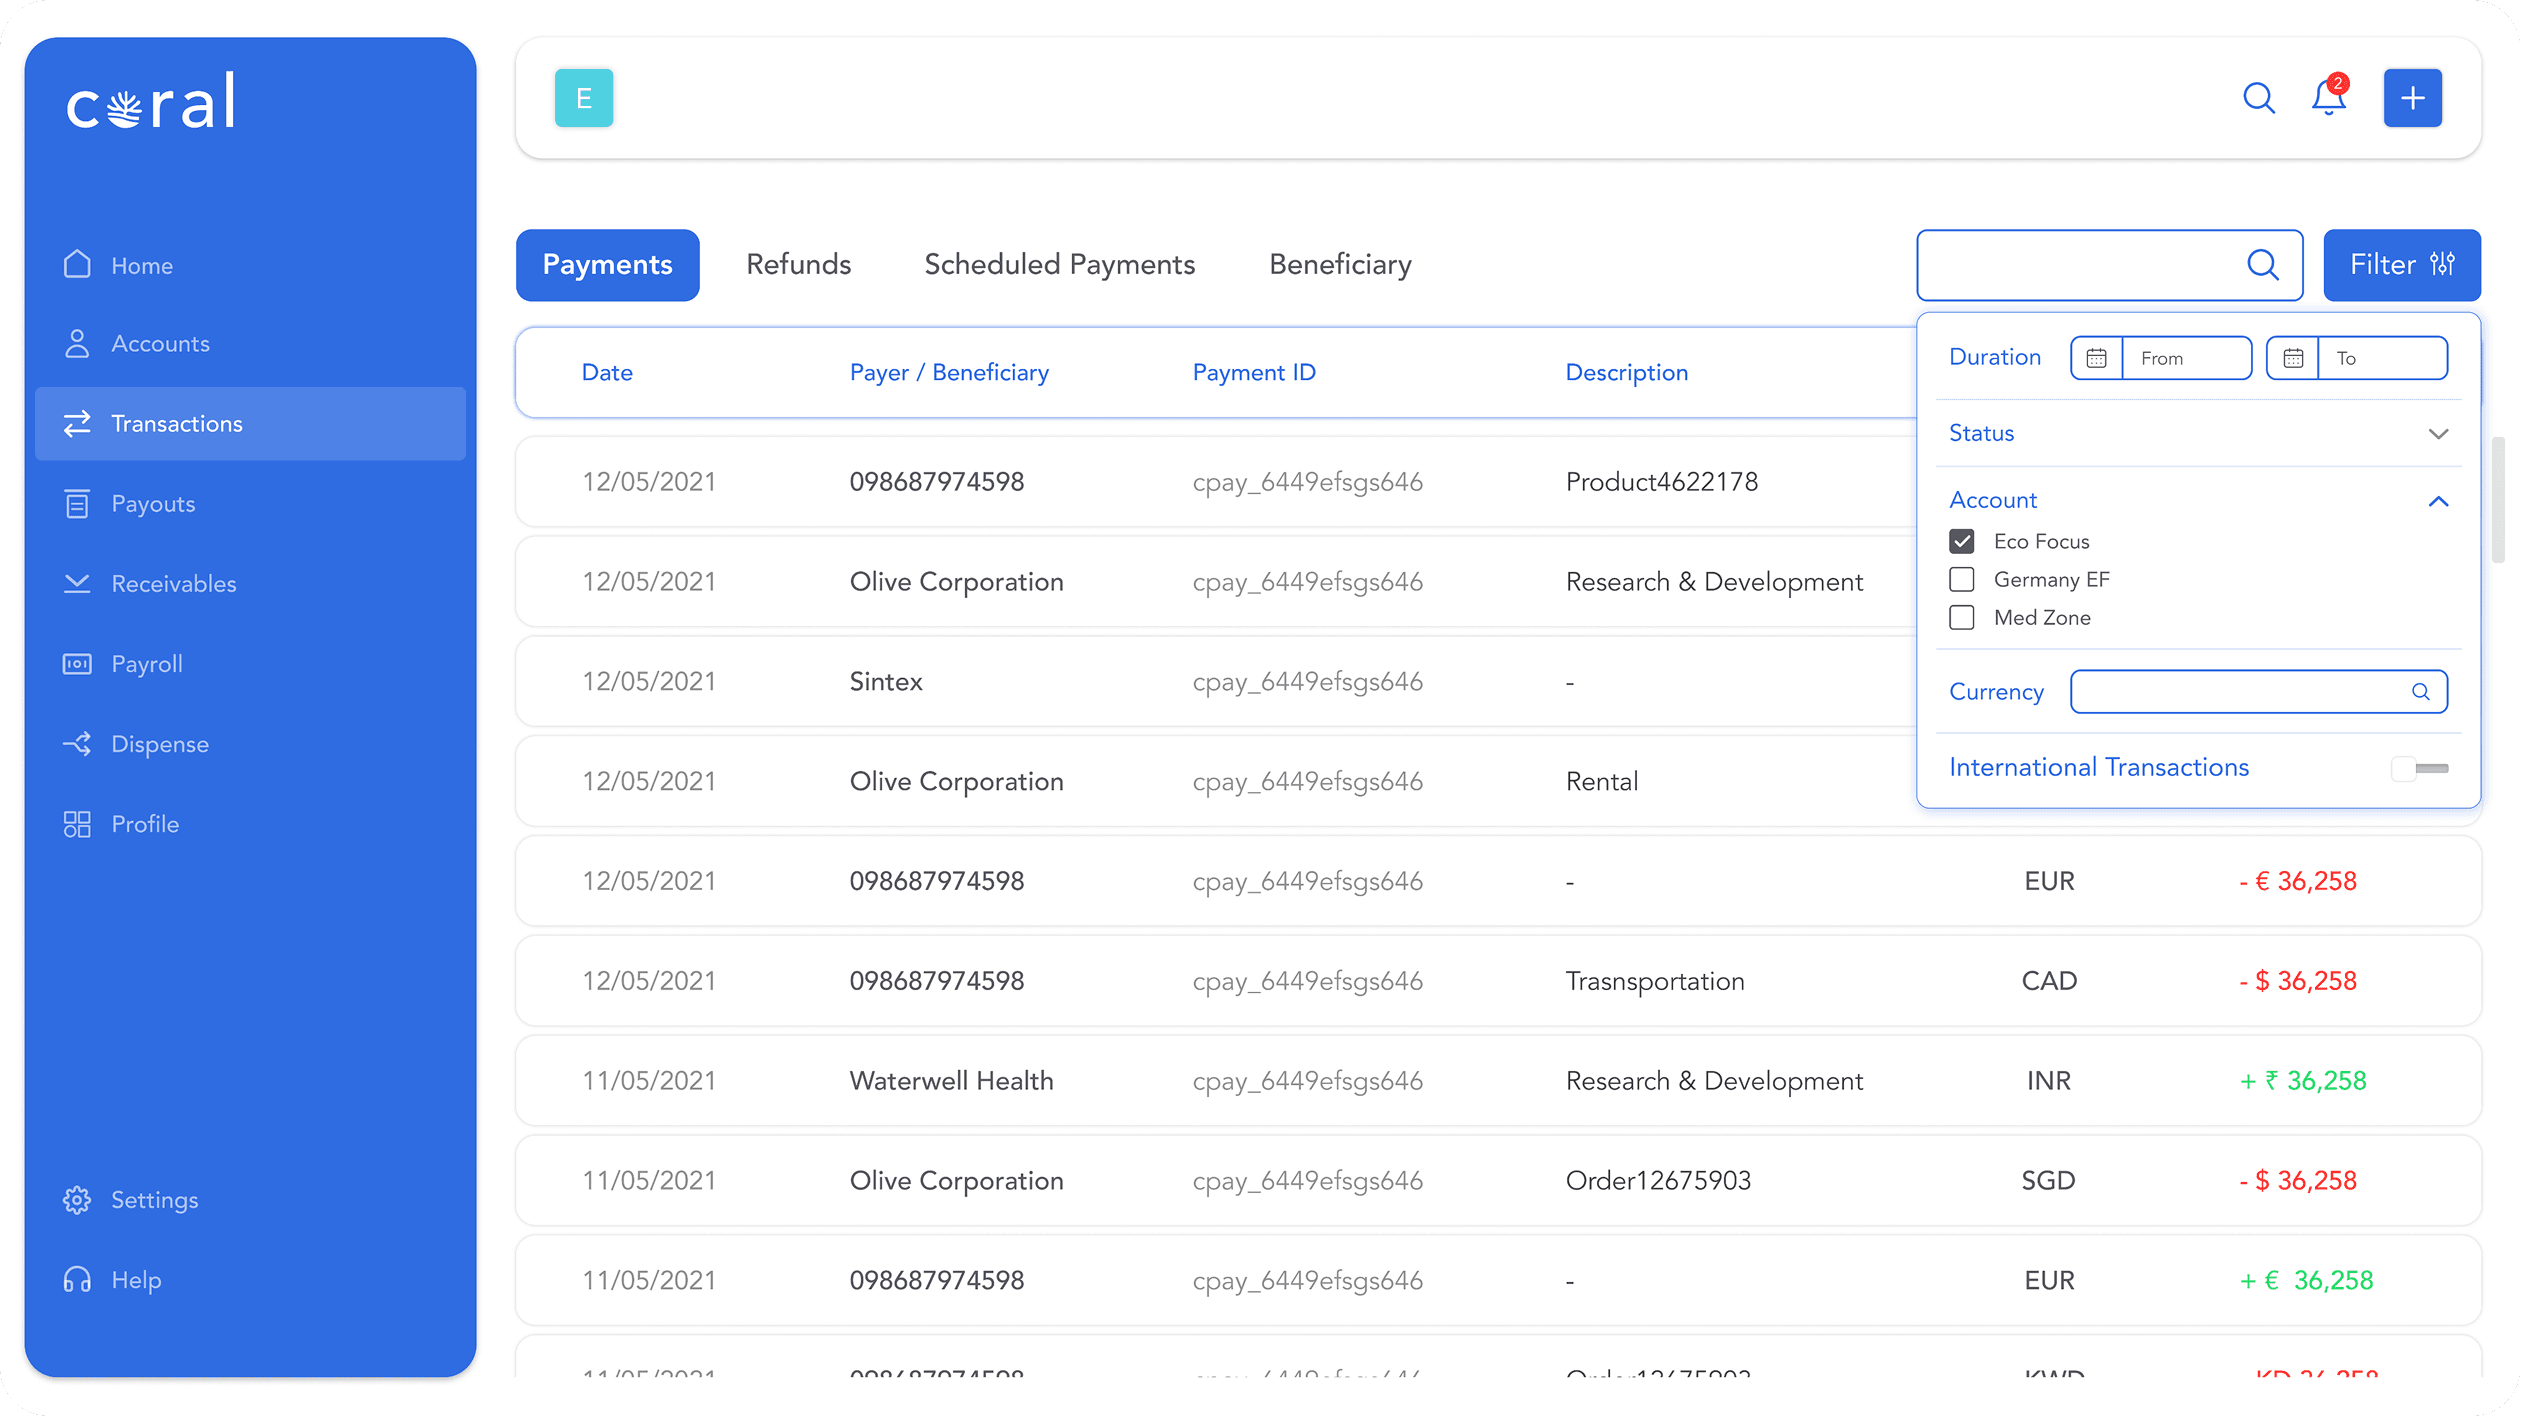
Task: Open Settings from the sidebar
Action: pyautogui.click(x=154, y=1200)
